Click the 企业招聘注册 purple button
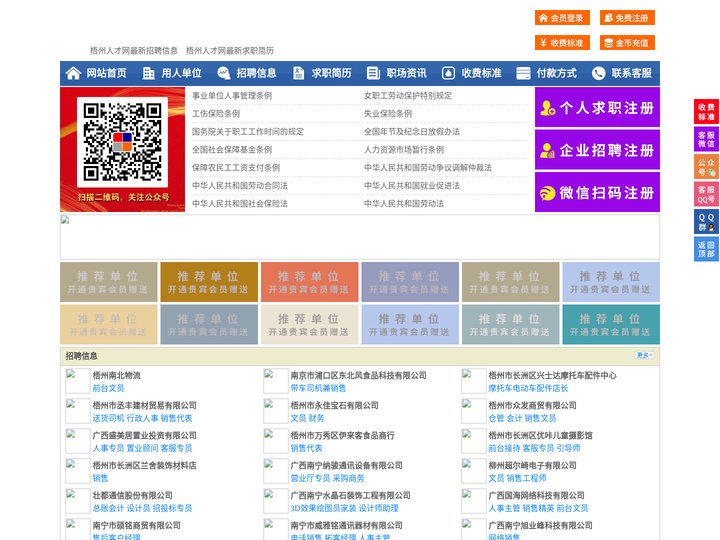 pos(597,150)
